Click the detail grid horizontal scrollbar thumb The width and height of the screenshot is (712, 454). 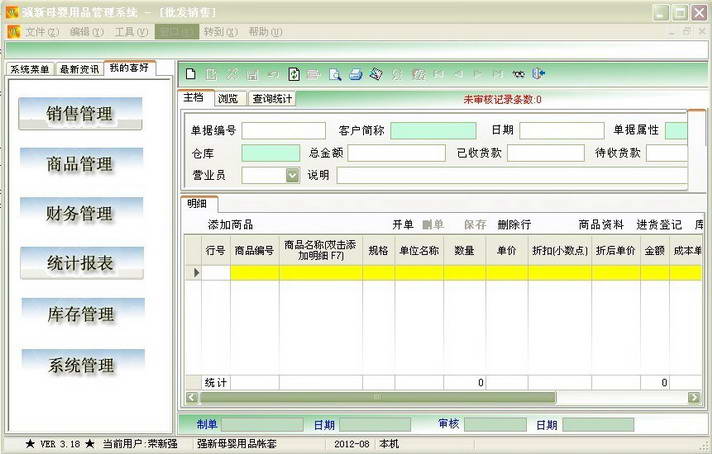pos(377,397)
